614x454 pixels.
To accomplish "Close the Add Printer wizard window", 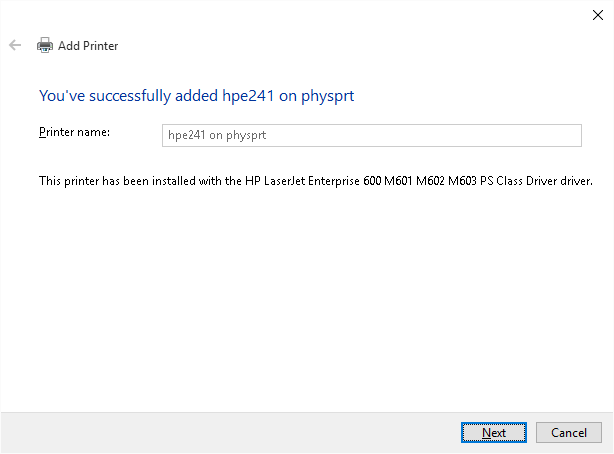I will pos(597,14).
